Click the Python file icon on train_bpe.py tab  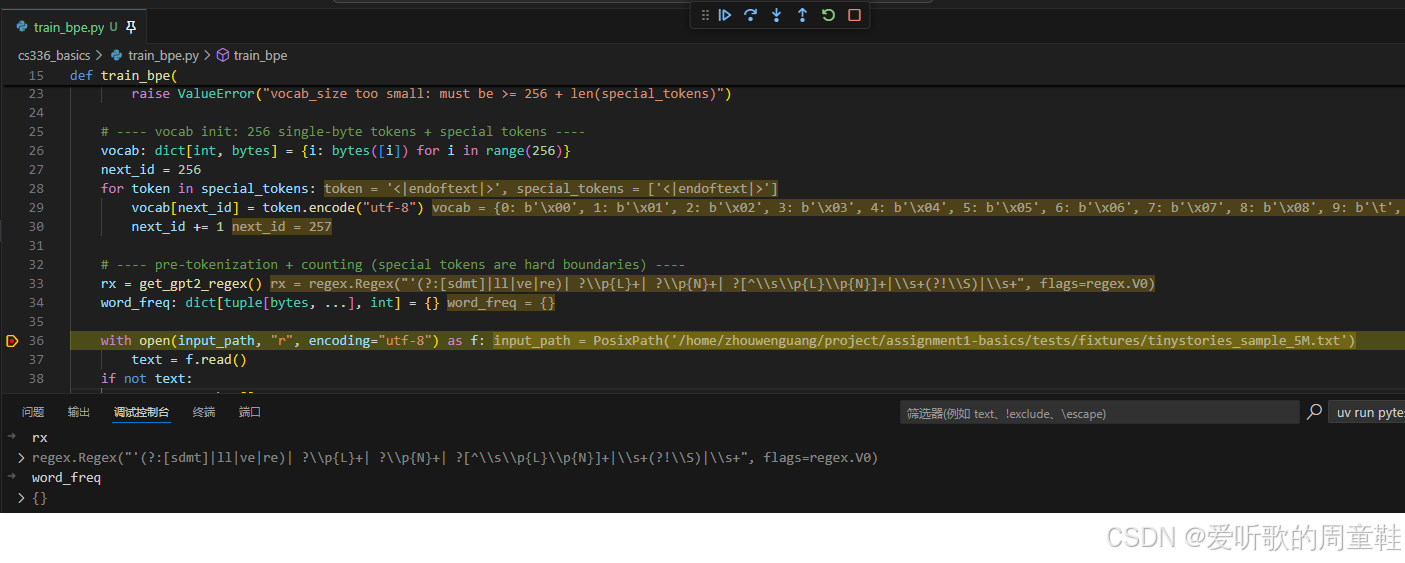(22, 27)
